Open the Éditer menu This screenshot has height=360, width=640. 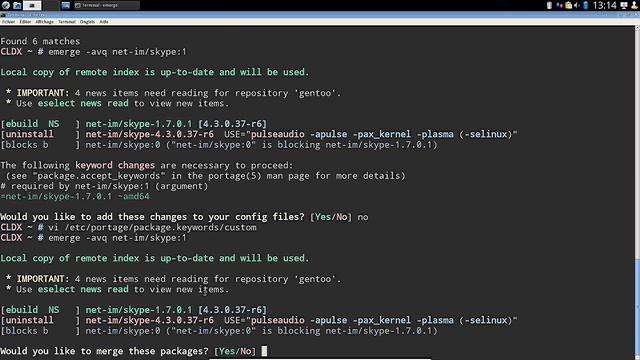click(x=25, y=22)
